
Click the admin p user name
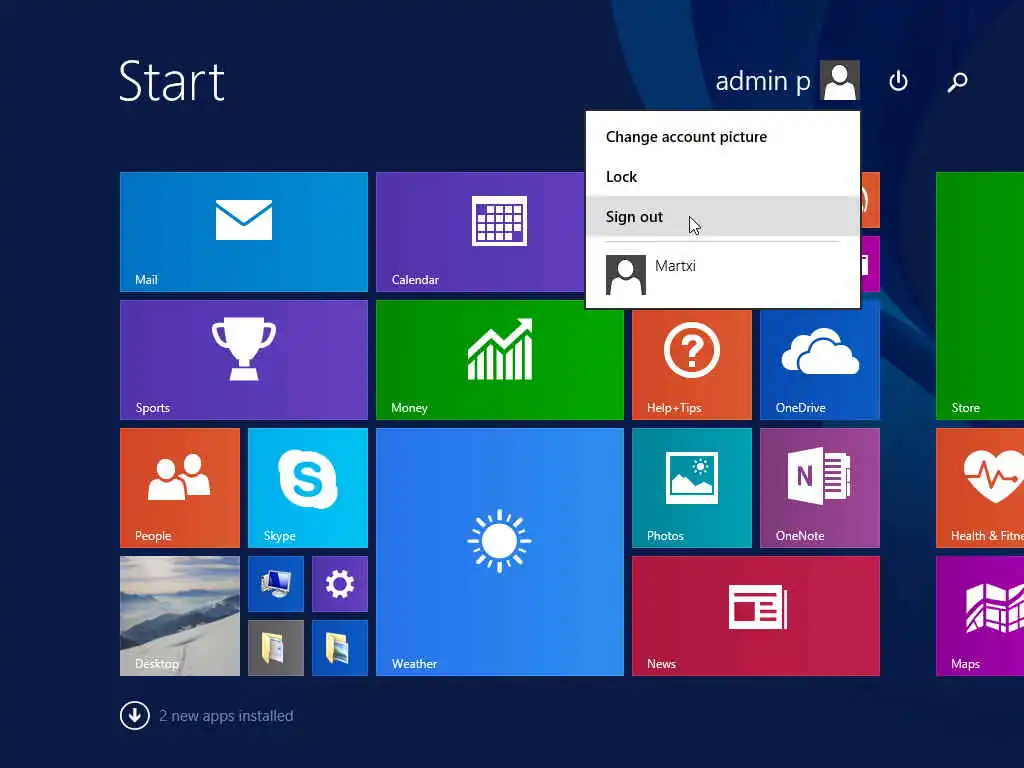[763, 81]
